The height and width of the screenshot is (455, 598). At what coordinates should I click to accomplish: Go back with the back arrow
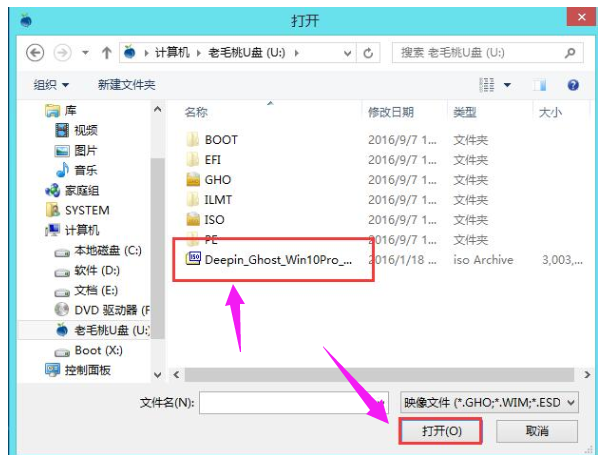pyautogui.click(x=35, y=53)
